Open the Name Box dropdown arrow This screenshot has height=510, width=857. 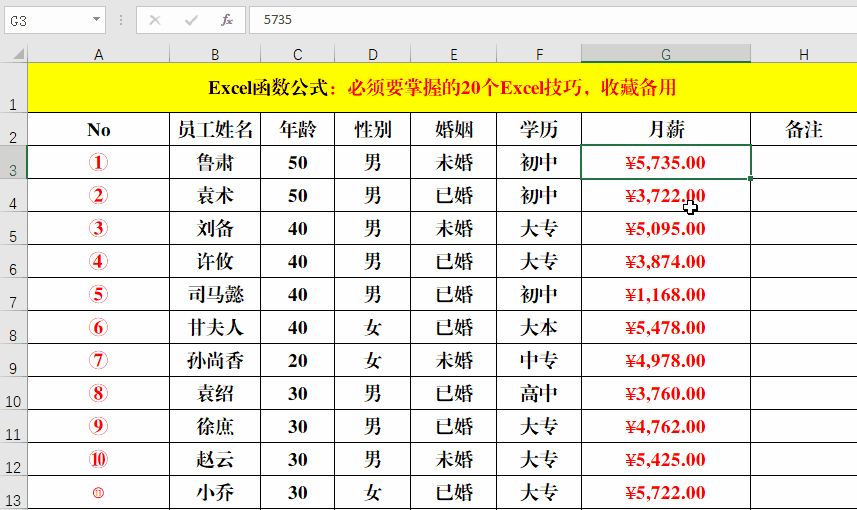(96, 19)
